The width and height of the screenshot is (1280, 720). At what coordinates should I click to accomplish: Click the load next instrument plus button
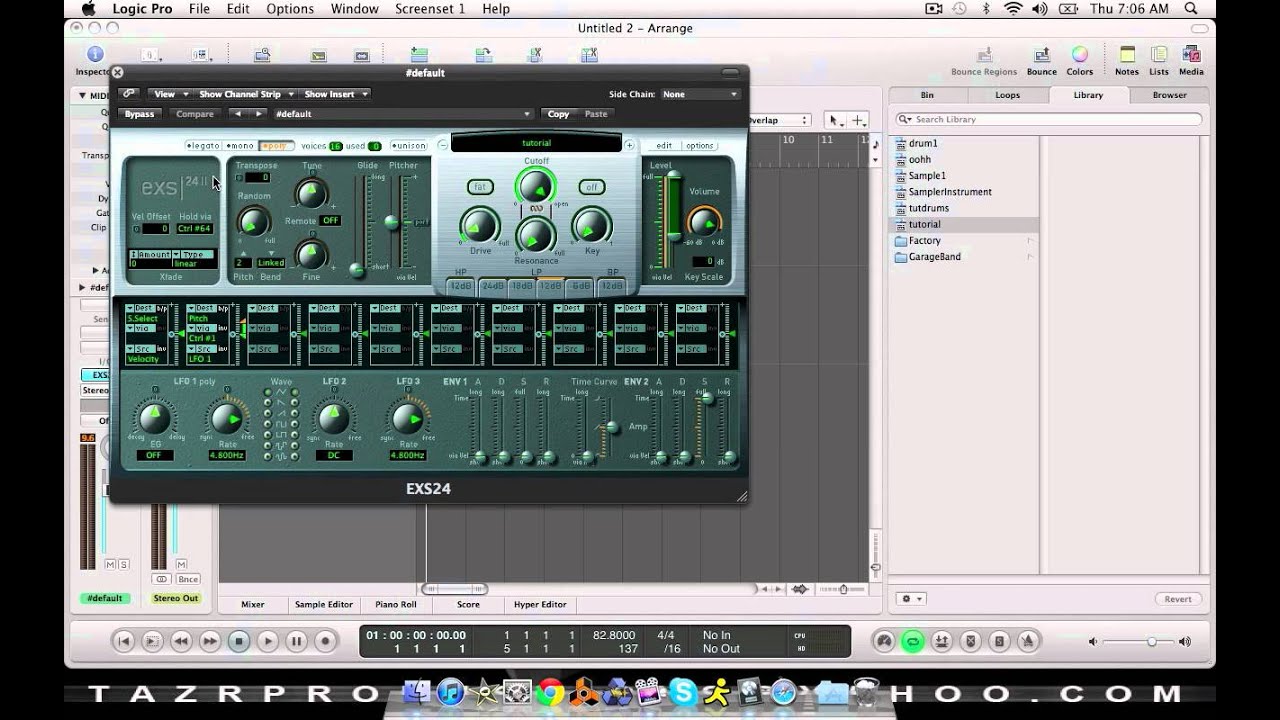pos(629,145)
